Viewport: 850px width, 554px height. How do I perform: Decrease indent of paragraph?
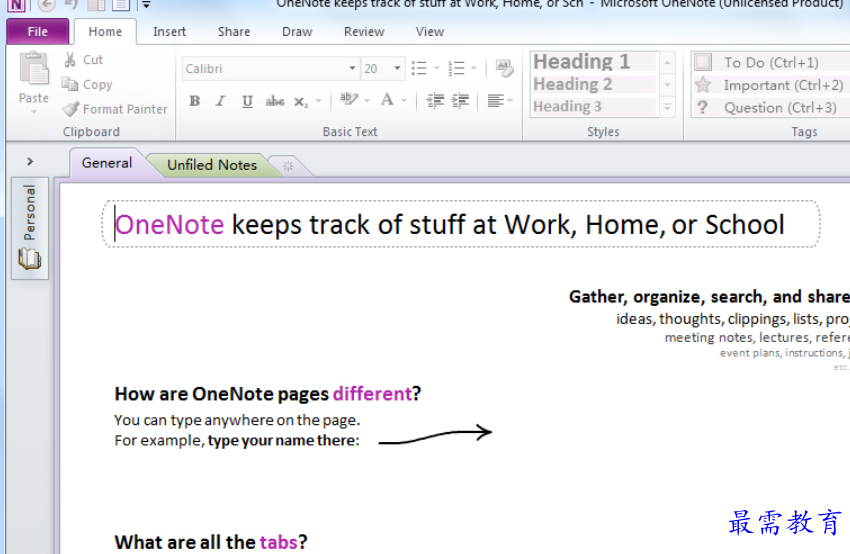tap(435, 101)
